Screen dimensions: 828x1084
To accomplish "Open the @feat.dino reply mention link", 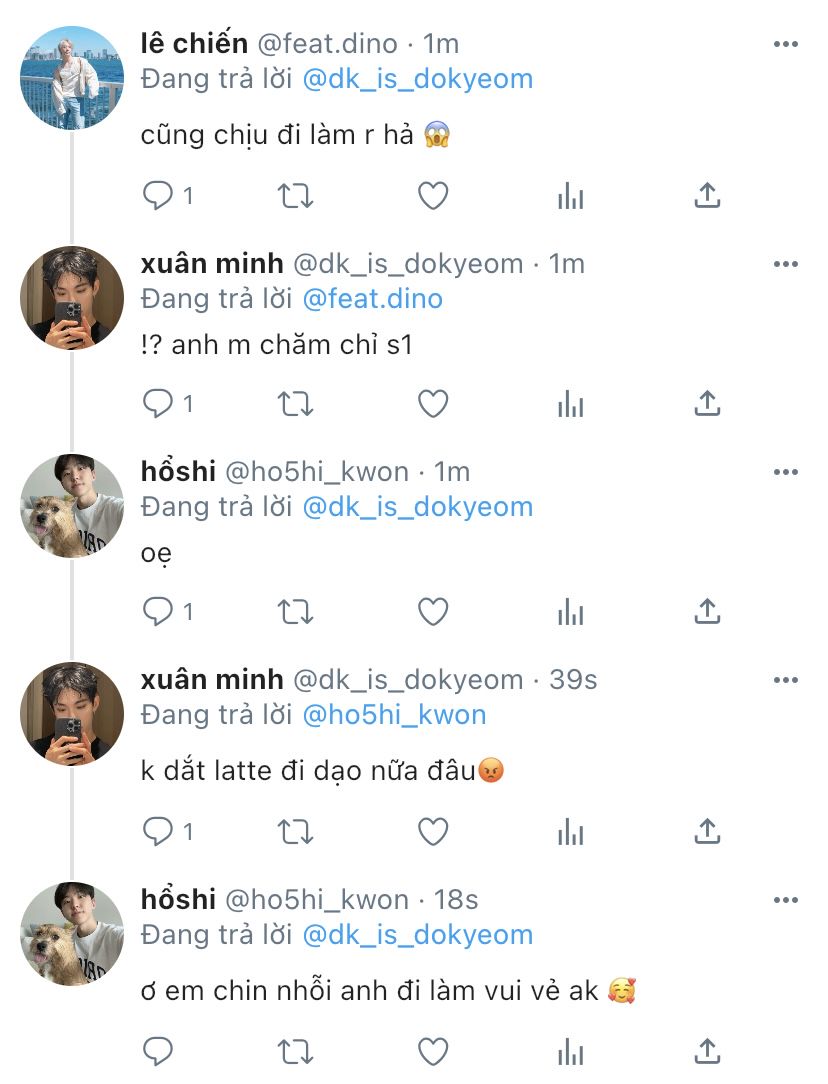I will pyautogui.click(x=372, y=299).
